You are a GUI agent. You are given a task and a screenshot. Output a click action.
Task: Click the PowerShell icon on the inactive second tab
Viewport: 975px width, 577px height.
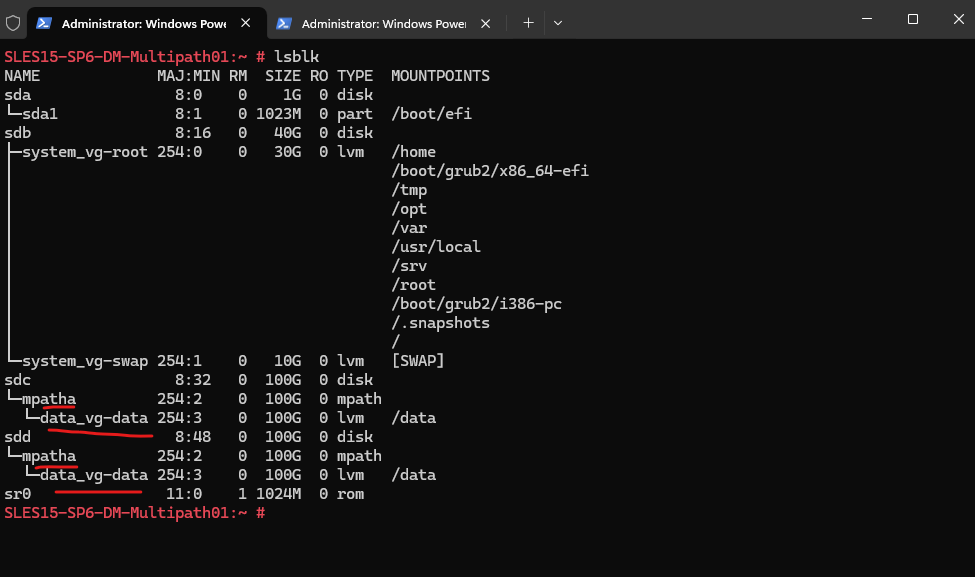pos(284,22)
